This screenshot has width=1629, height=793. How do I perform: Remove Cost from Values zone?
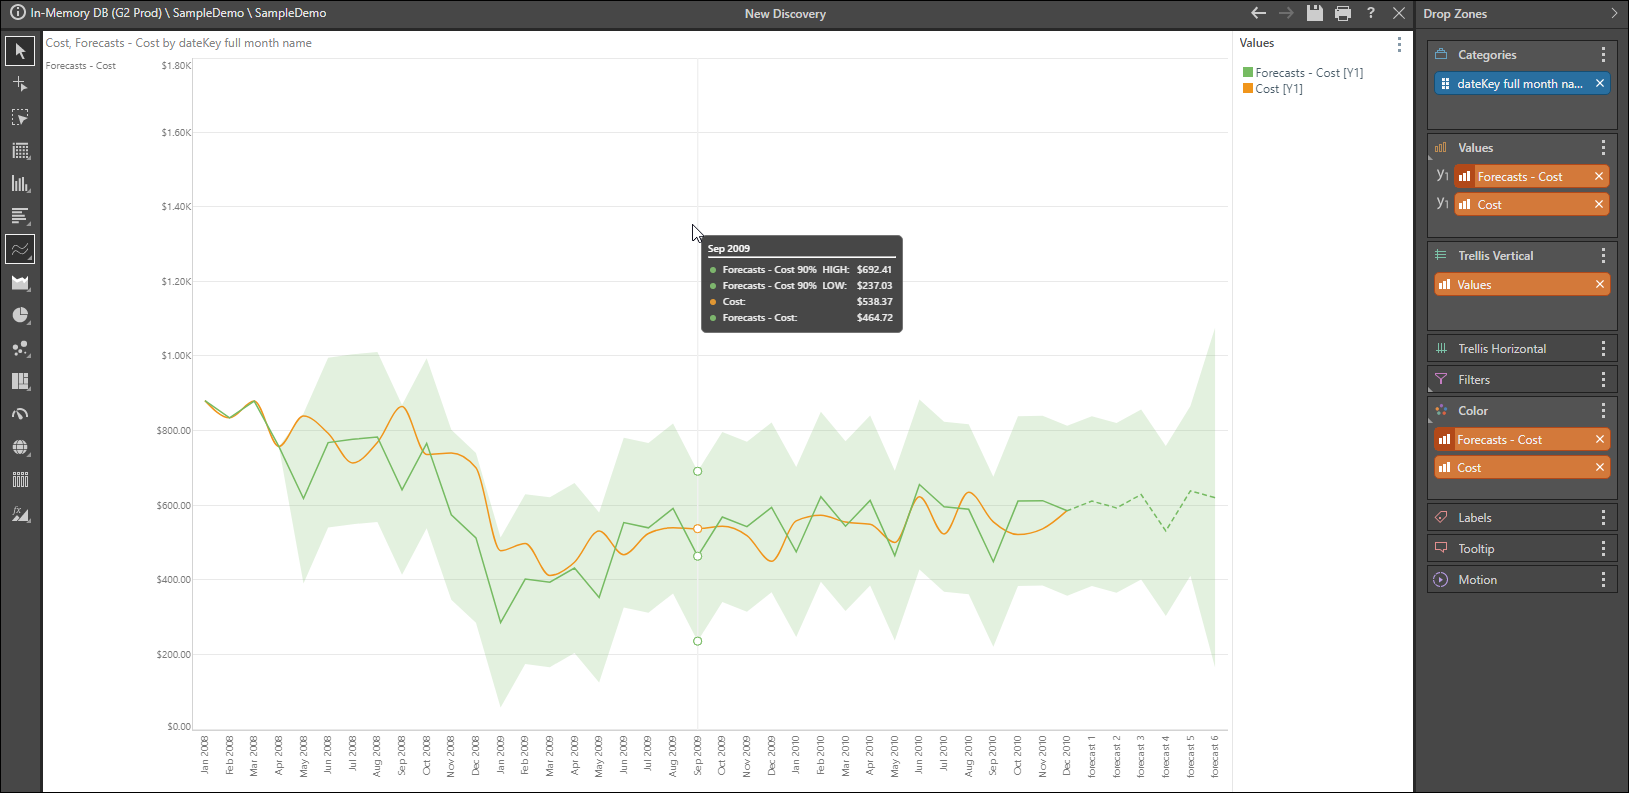1599,205
